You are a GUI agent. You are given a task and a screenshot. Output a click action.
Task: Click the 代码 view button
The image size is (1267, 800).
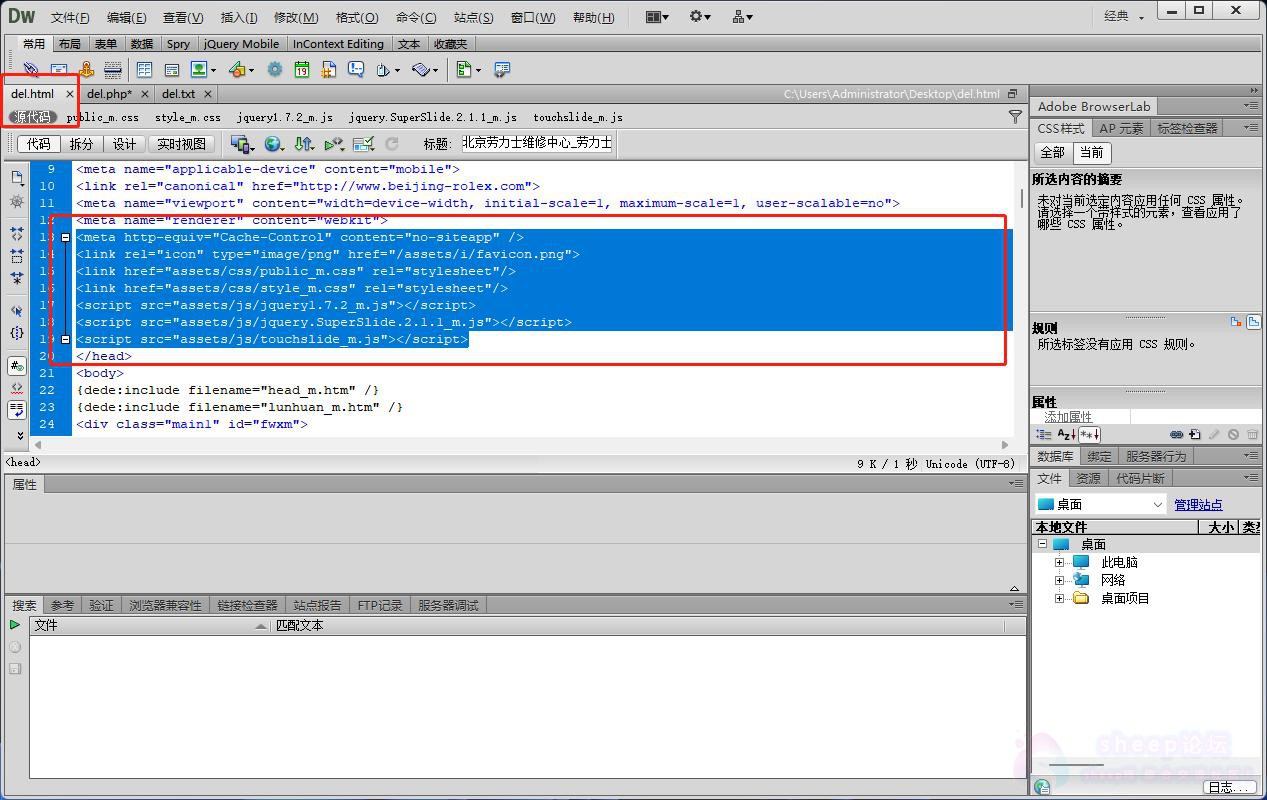[x=39, y=144]
